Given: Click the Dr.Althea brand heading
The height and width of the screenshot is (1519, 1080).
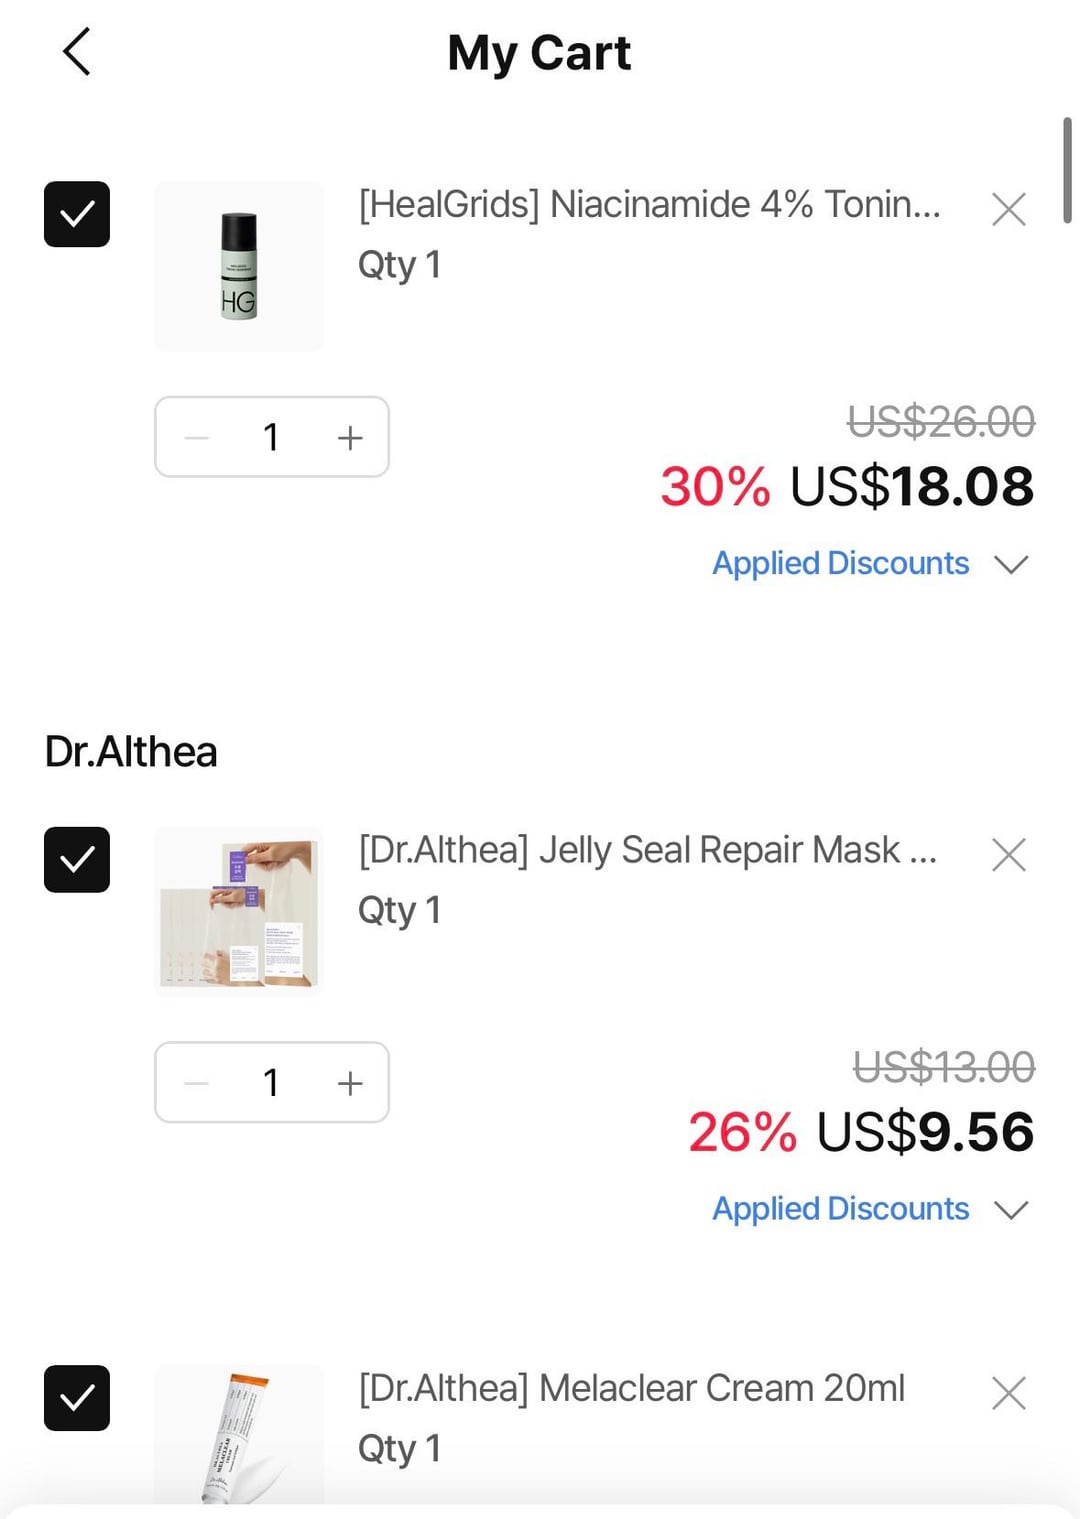Looking at the screenshot, I should click(131, 752).
